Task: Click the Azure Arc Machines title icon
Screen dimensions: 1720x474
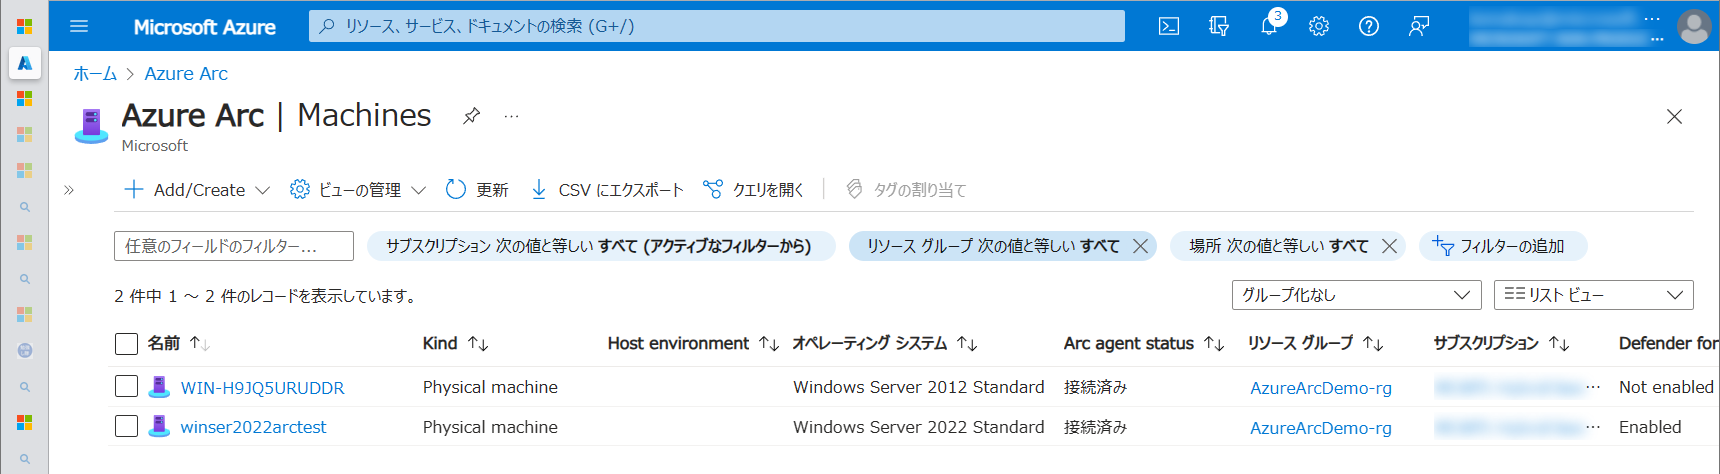Action: coord(92,126)
